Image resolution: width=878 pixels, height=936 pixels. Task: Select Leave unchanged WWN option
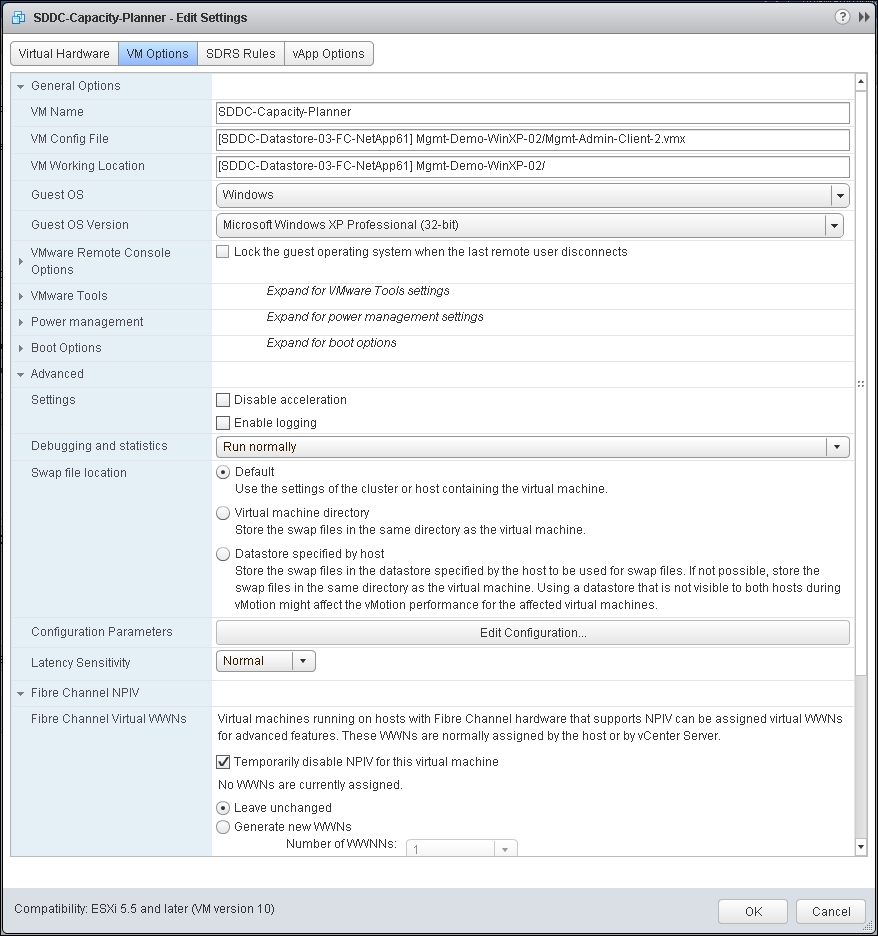point(223,808)
